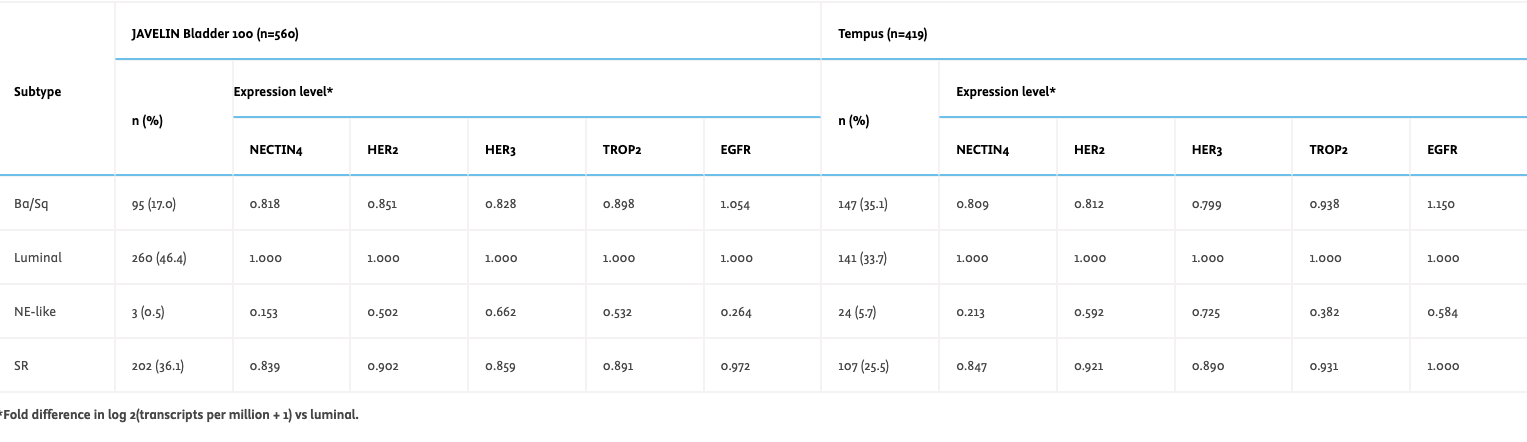Click the 147 (35.1) cell
The width and height of the screenshot is (1527, 442).
[x=863, y=204]
